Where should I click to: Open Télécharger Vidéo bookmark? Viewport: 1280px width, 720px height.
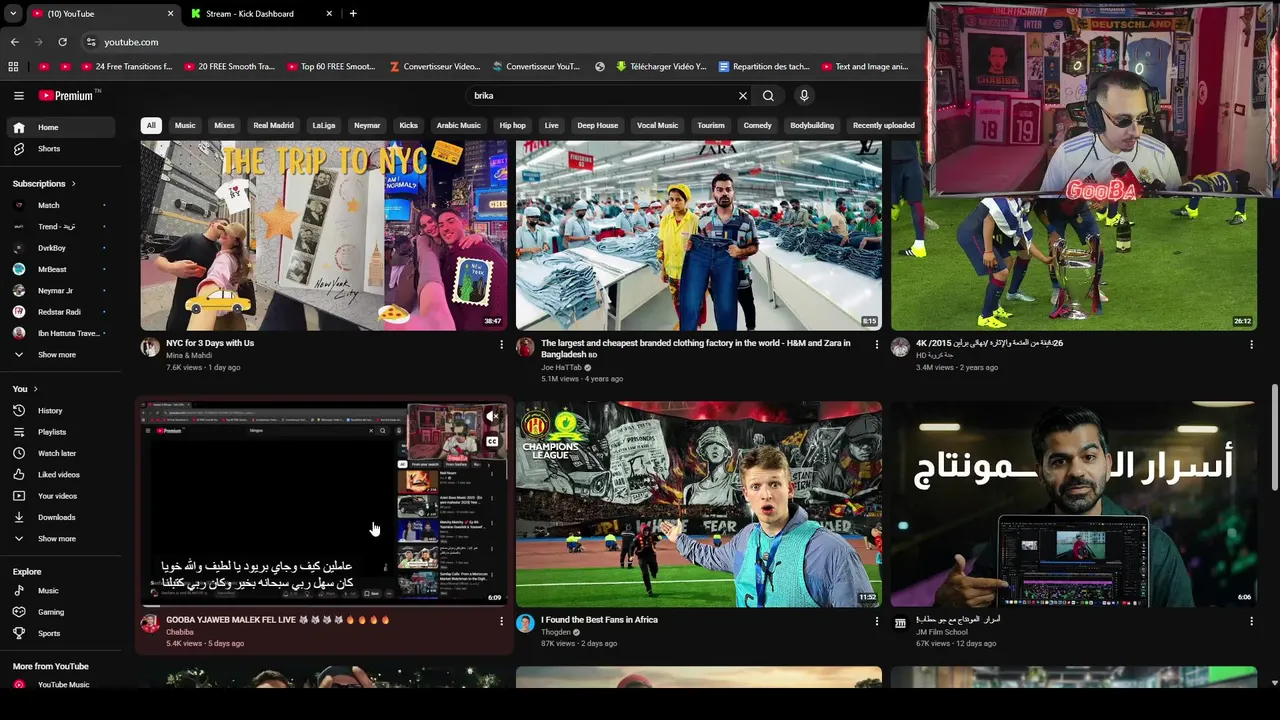[x=661, y=67]
